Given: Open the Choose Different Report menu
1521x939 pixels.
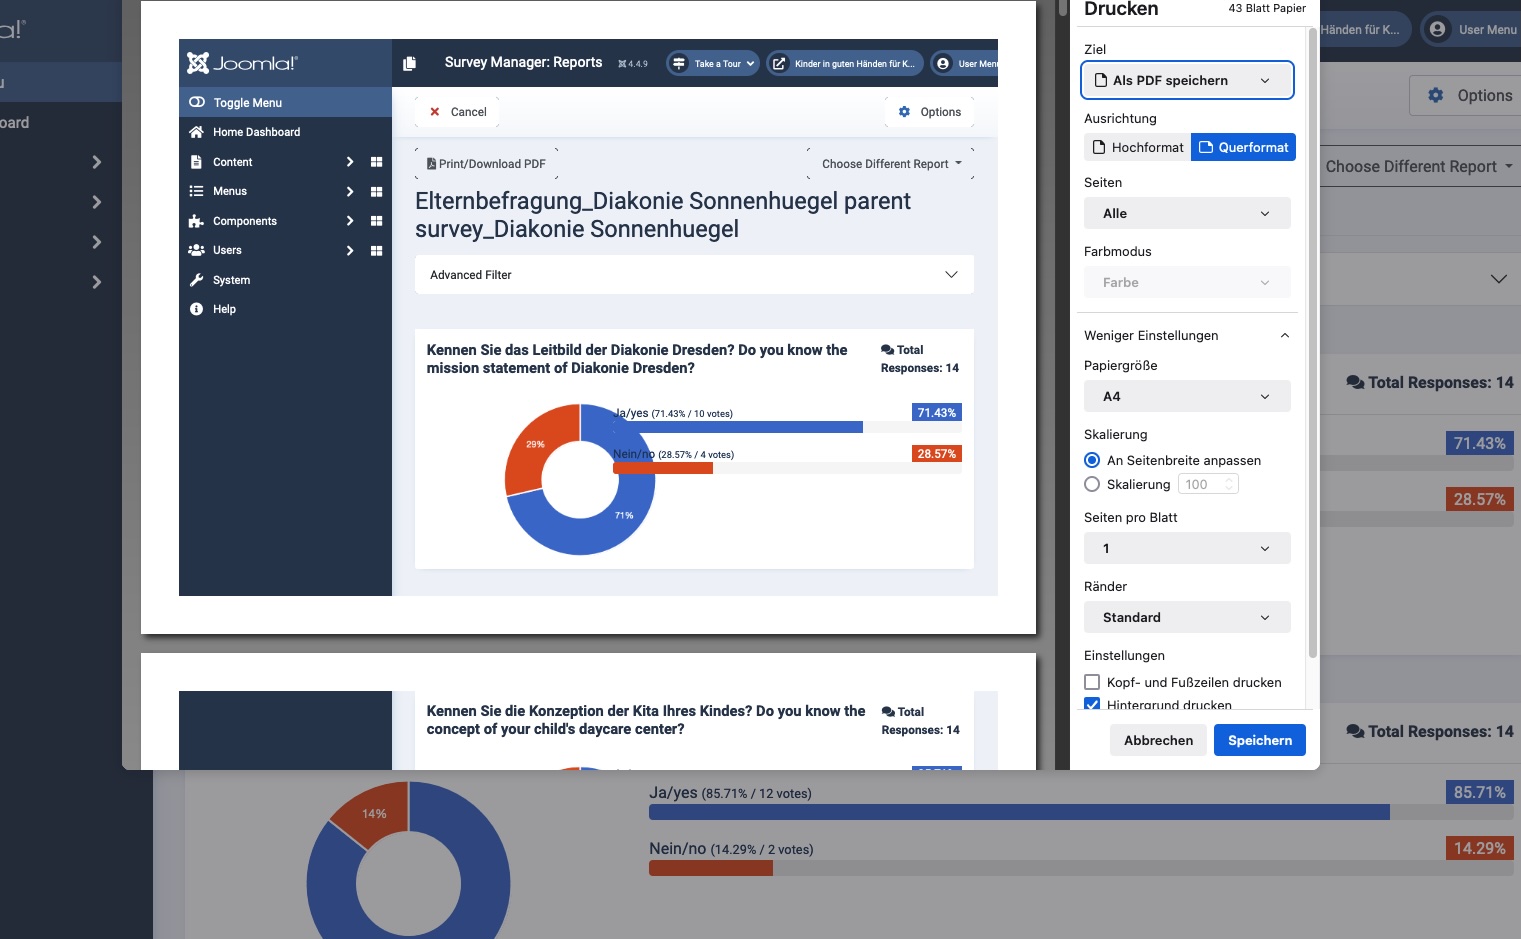Looking at the screenshot, I should 1418,167.
